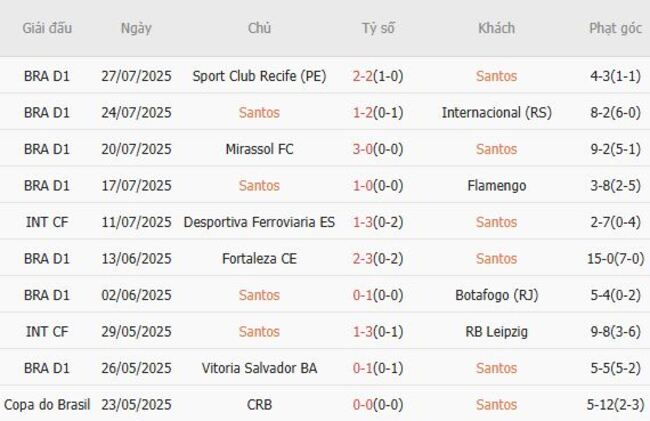Select Vitoria Salvador BA team name
This screenshot has height=421, width=650.
259,368
